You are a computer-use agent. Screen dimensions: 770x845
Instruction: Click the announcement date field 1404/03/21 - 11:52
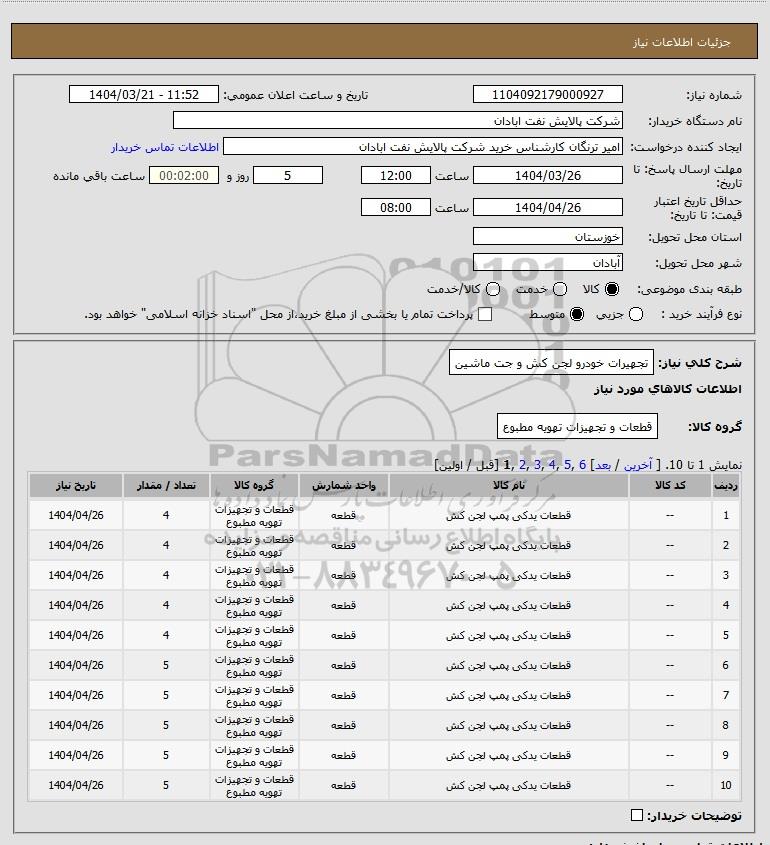point(144,94)
